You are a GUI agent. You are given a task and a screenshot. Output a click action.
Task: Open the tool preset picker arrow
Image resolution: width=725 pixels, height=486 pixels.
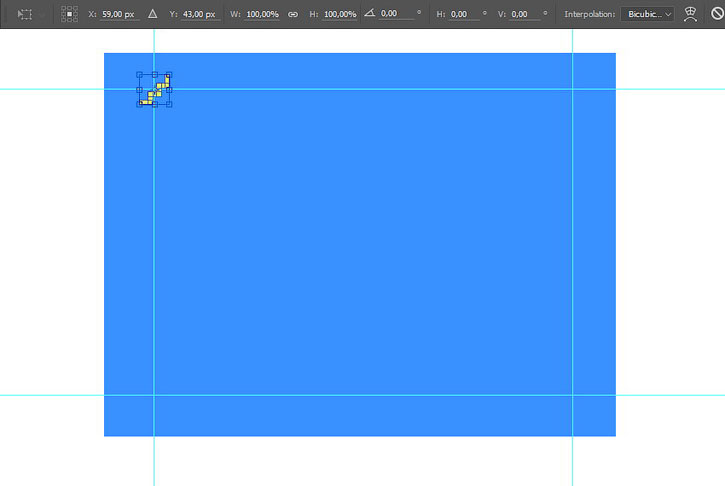(x=42, y=14)
